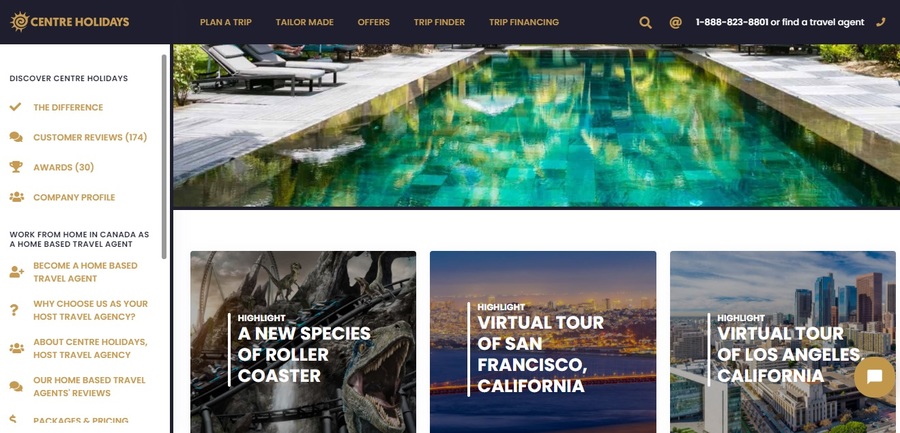Click the search magnifier icon in header
The image size is (900, 433).
click(645, 22)
